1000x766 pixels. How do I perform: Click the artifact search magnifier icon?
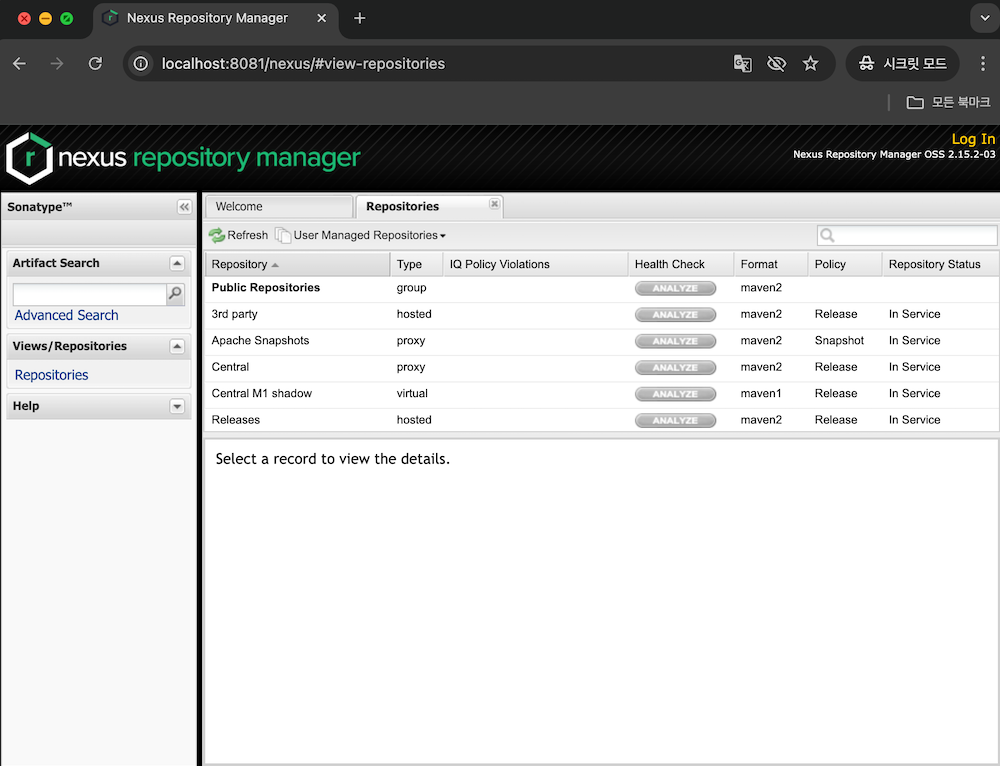pos(175,294)
